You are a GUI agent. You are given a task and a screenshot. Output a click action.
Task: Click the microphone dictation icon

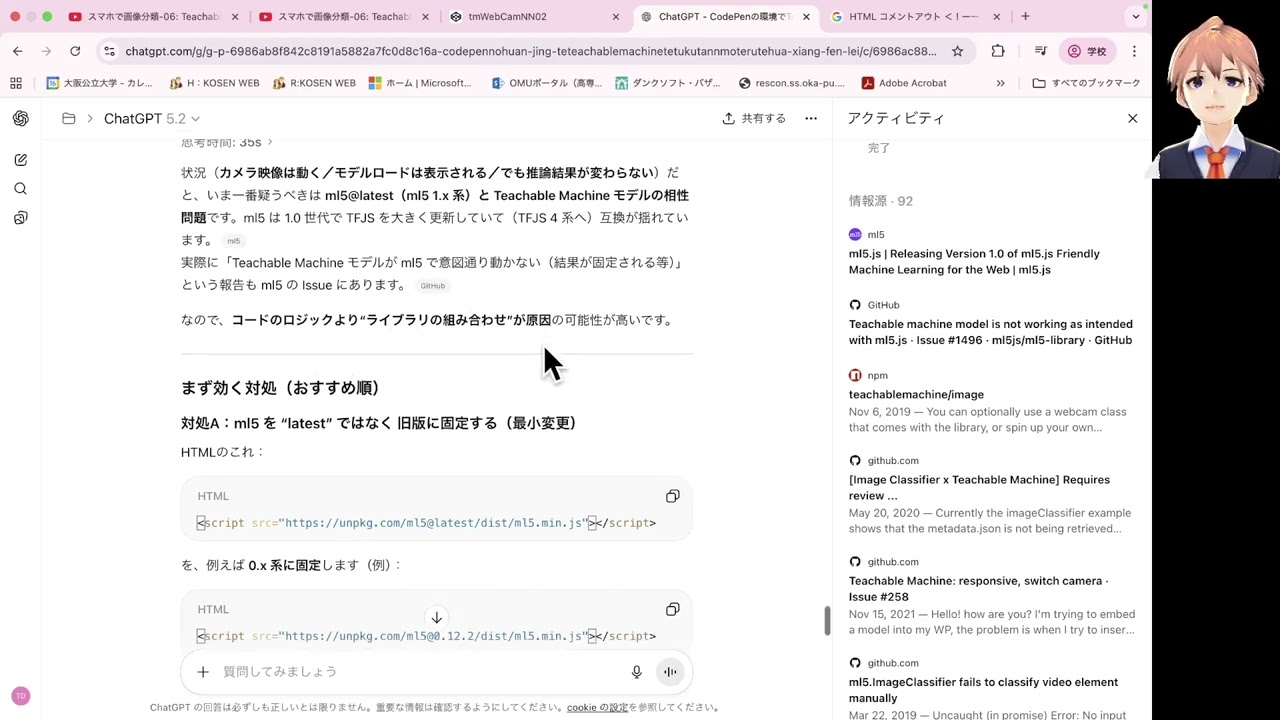636,672
